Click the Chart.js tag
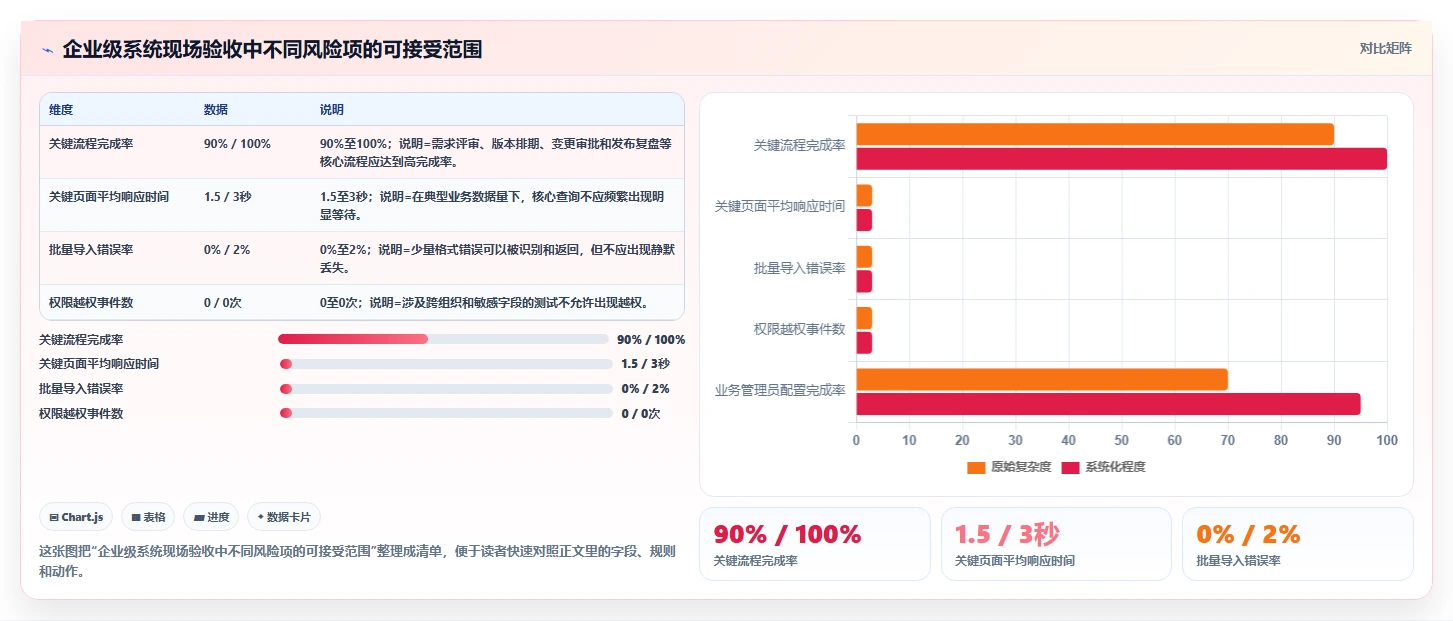Screen dimensions: 1453x621 pyautogui.click(x=76, y=517)
